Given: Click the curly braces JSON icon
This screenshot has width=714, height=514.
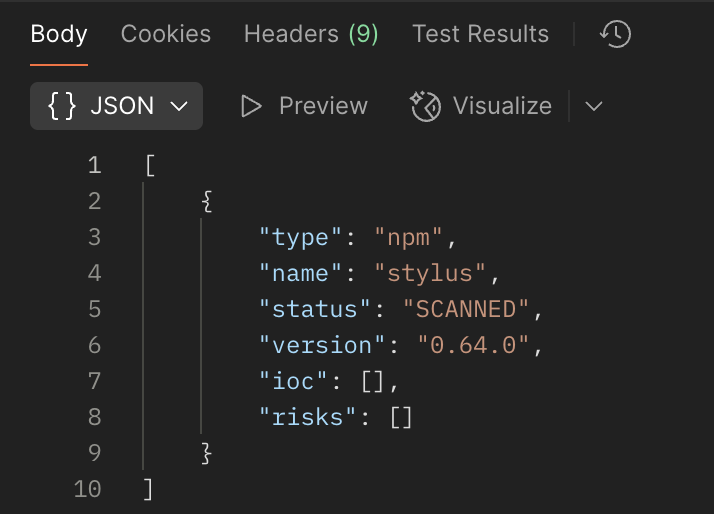Looking at the screenshot, I should pyautogui.click(x=62, y=106).
